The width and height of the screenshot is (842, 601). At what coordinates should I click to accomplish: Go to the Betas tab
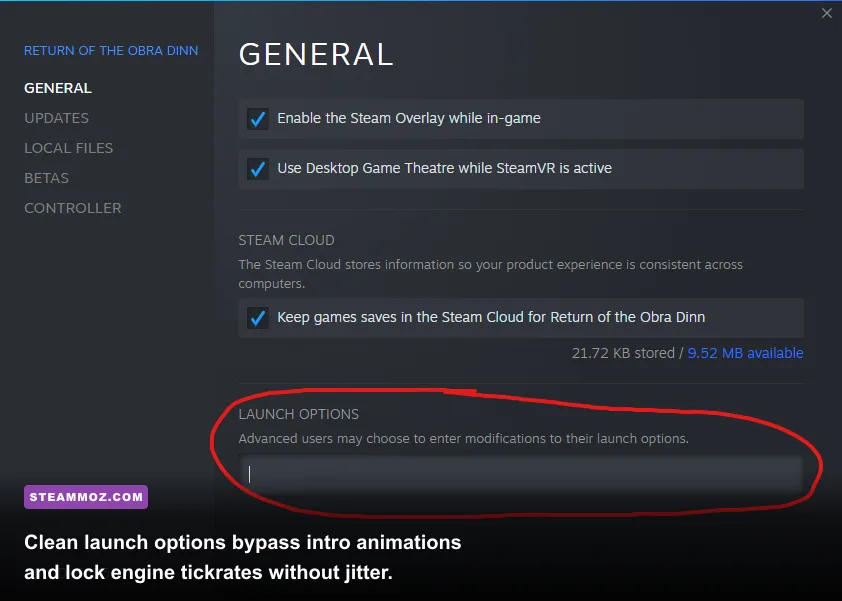pos(46,178)
